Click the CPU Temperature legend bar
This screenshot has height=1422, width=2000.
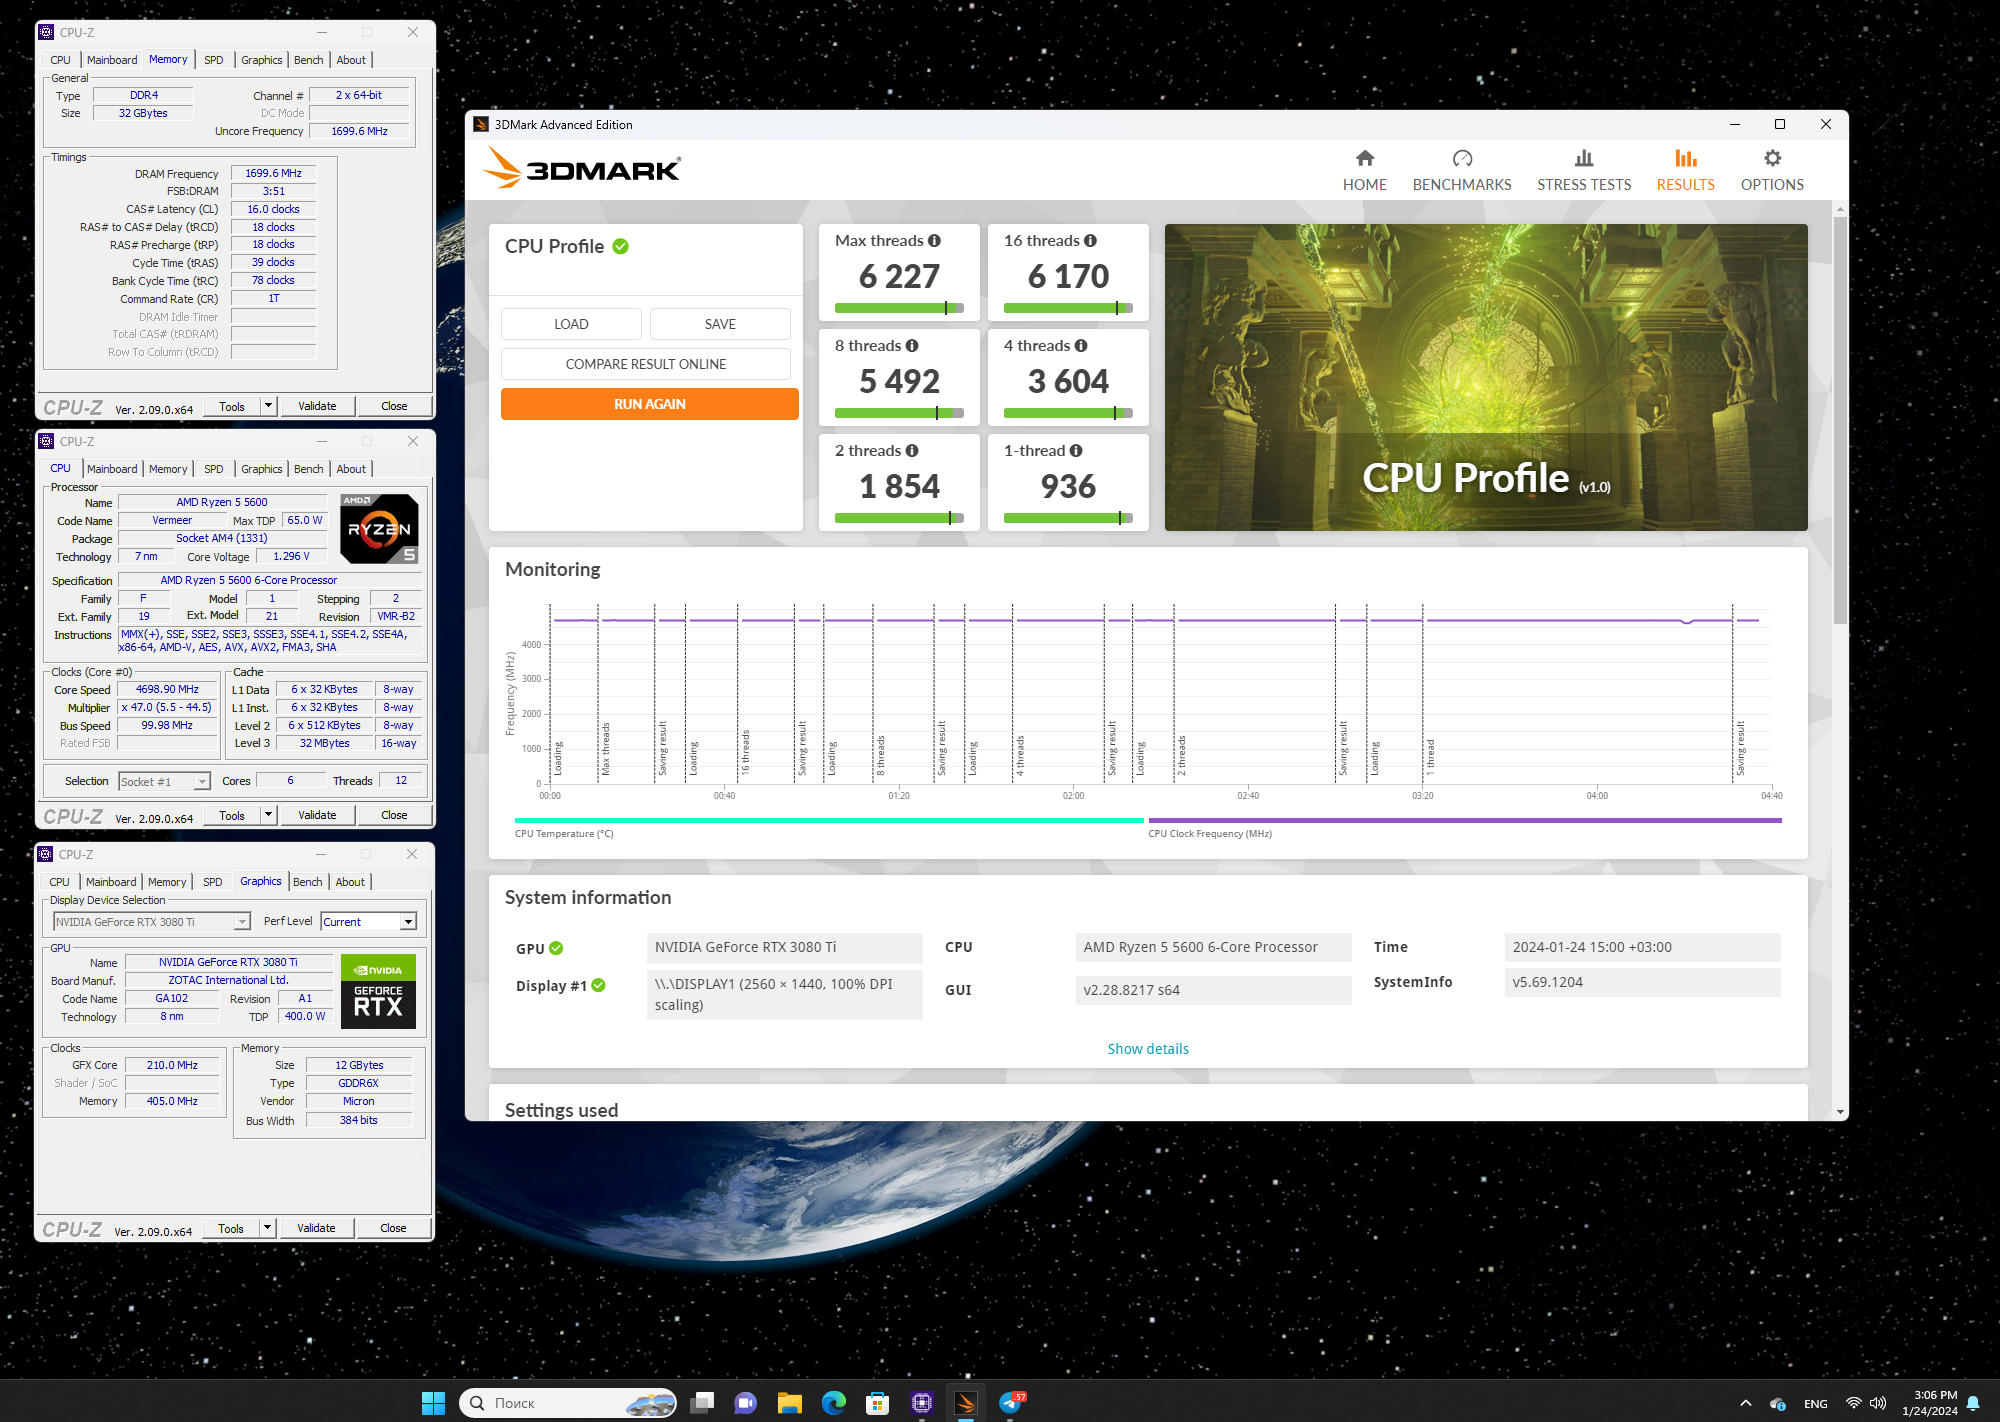coord(829,821)
